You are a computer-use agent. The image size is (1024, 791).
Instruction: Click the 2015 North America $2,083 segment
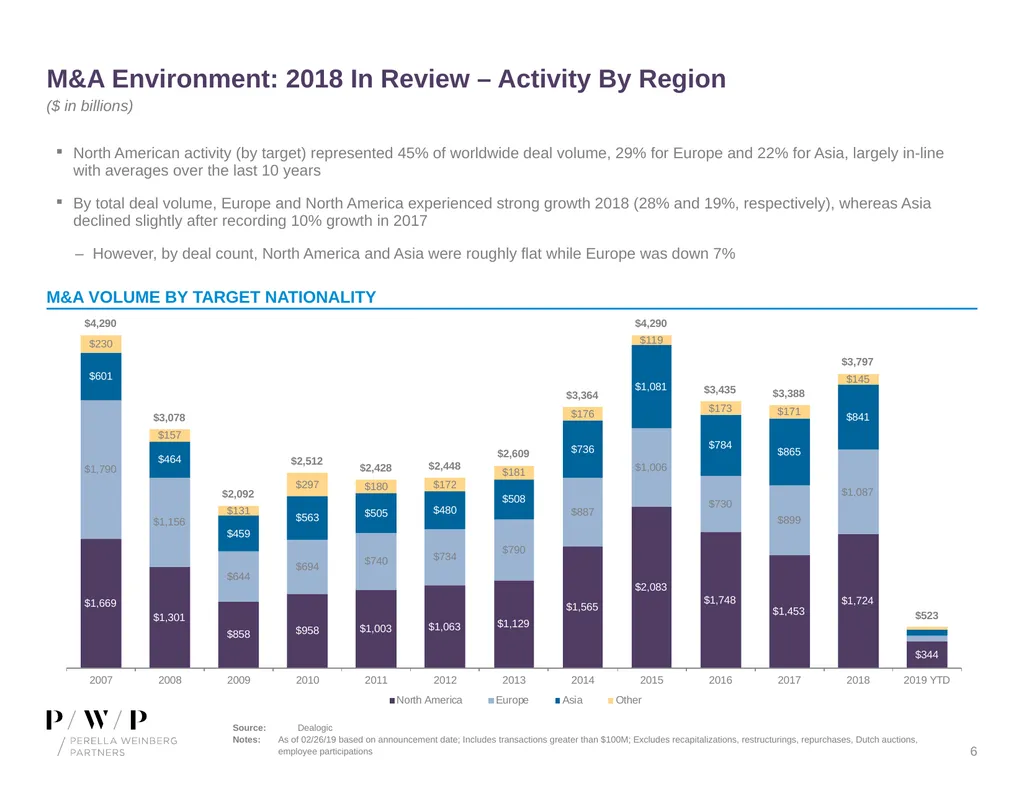(x=651, y=587)
